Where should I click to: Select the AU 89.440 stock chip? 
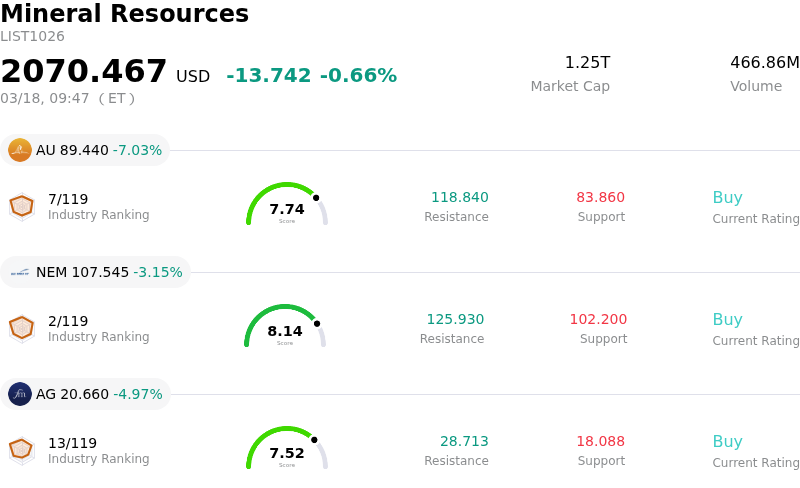(x=85, y=150)
